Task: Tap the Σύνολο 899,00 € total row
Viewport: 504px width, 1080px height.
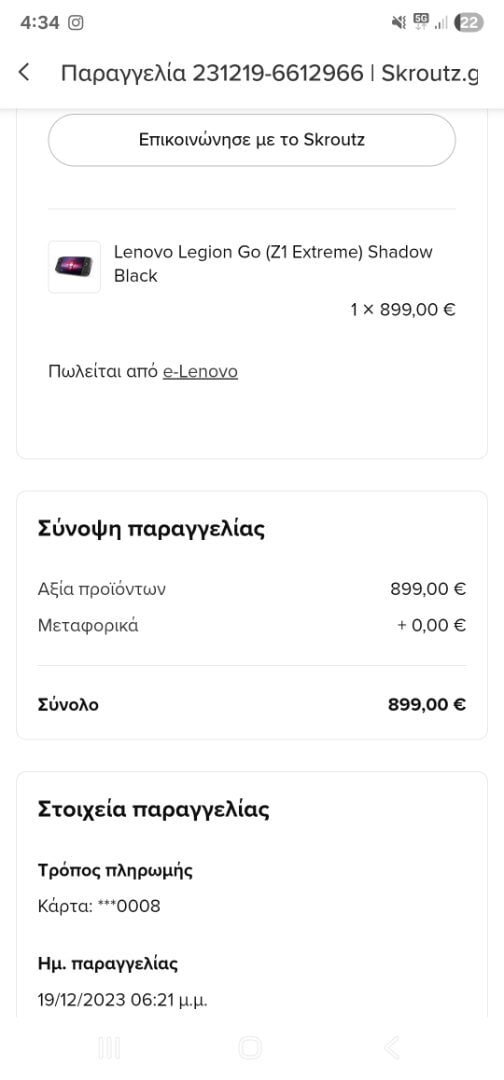Action: (252, 705)
